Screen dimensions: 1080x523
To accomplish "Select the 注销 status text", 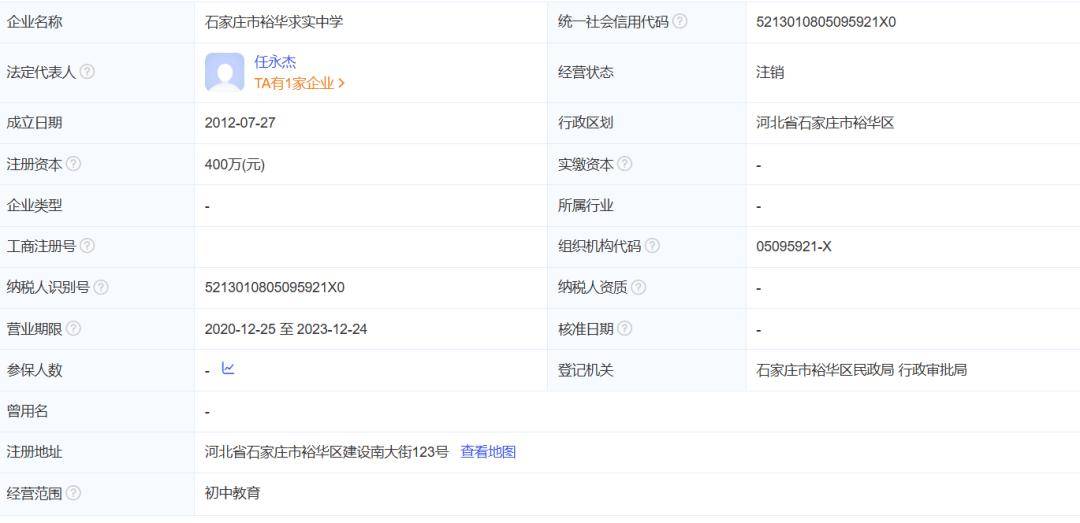I will tap(770, 72).
